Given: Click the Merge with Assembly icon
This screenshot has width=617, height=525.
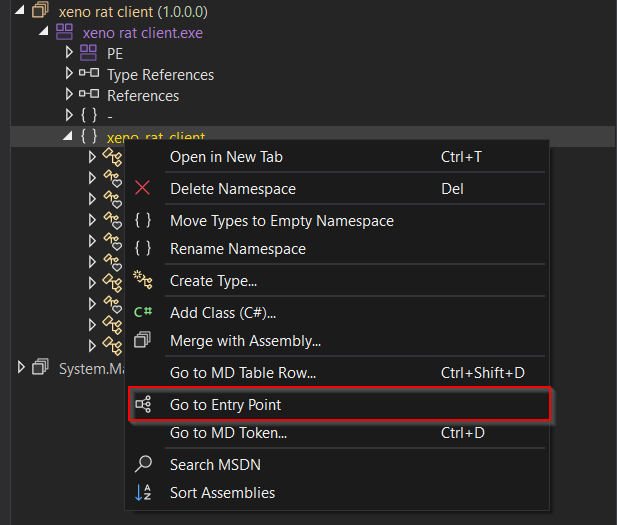Looking at the screenshot, I should (143, 341).
